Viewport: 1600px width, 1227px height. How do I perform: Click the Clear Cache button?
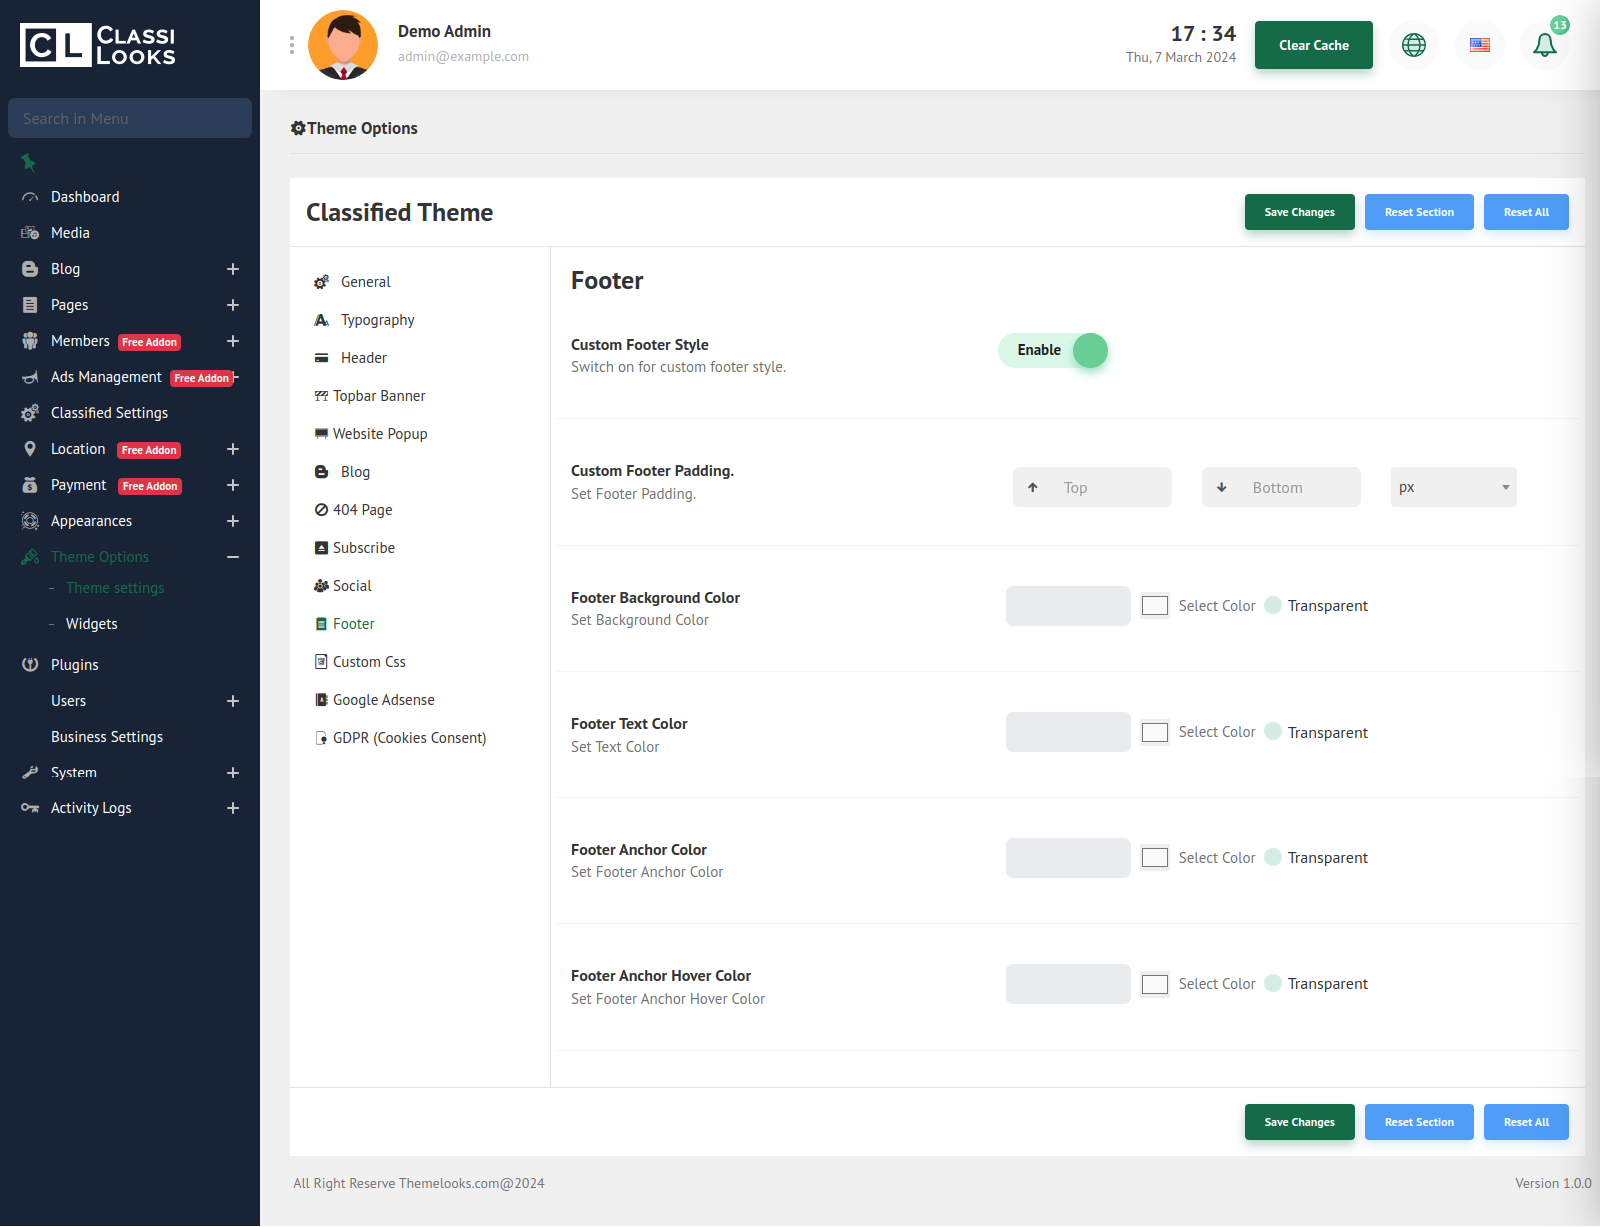coord(1313,45)
